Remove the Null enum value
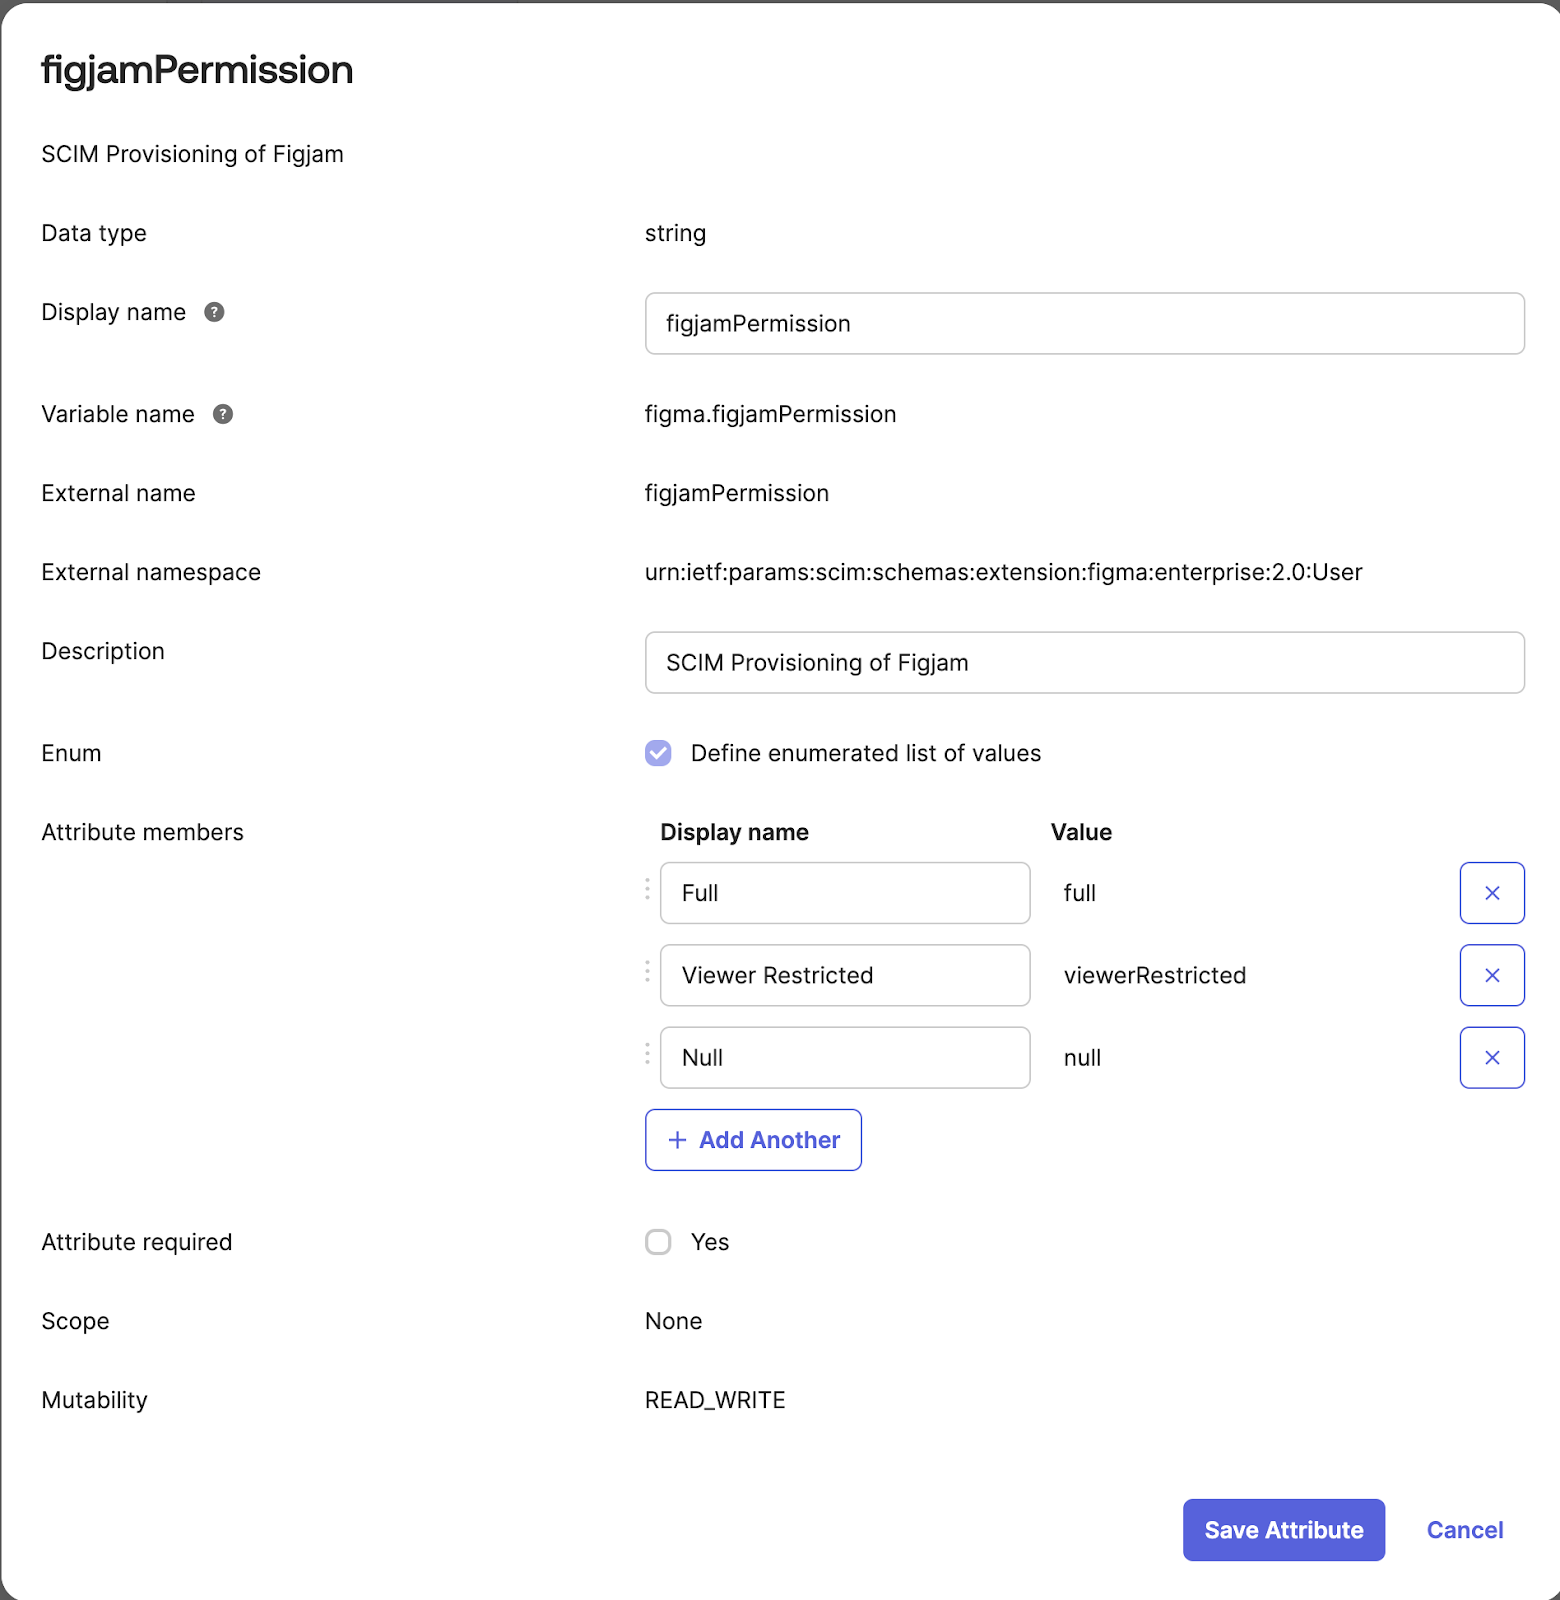The image size is (1560, 1600). pyautogui.click(x=1492, y=1057)
